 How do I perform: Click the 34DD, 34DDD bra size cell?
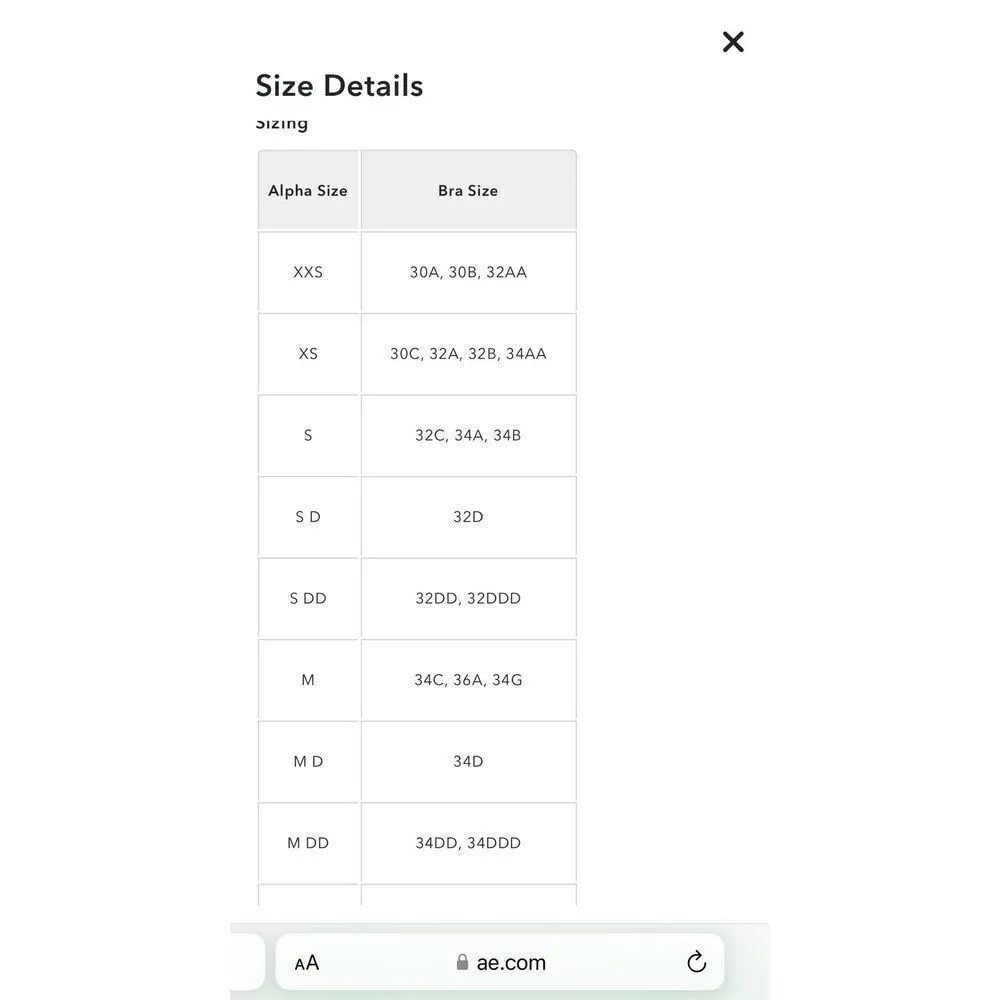(x=468, y=843)
